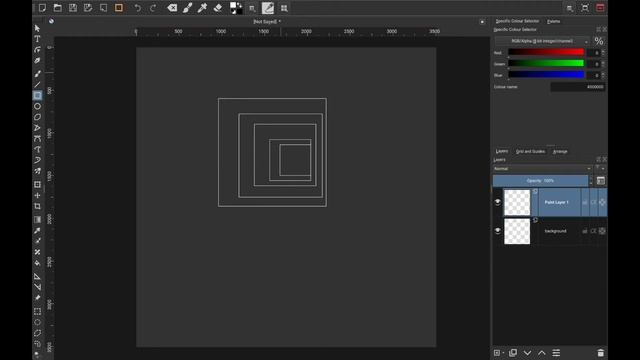Select the eyedropper icon in top toolbar

pos(202,8)
